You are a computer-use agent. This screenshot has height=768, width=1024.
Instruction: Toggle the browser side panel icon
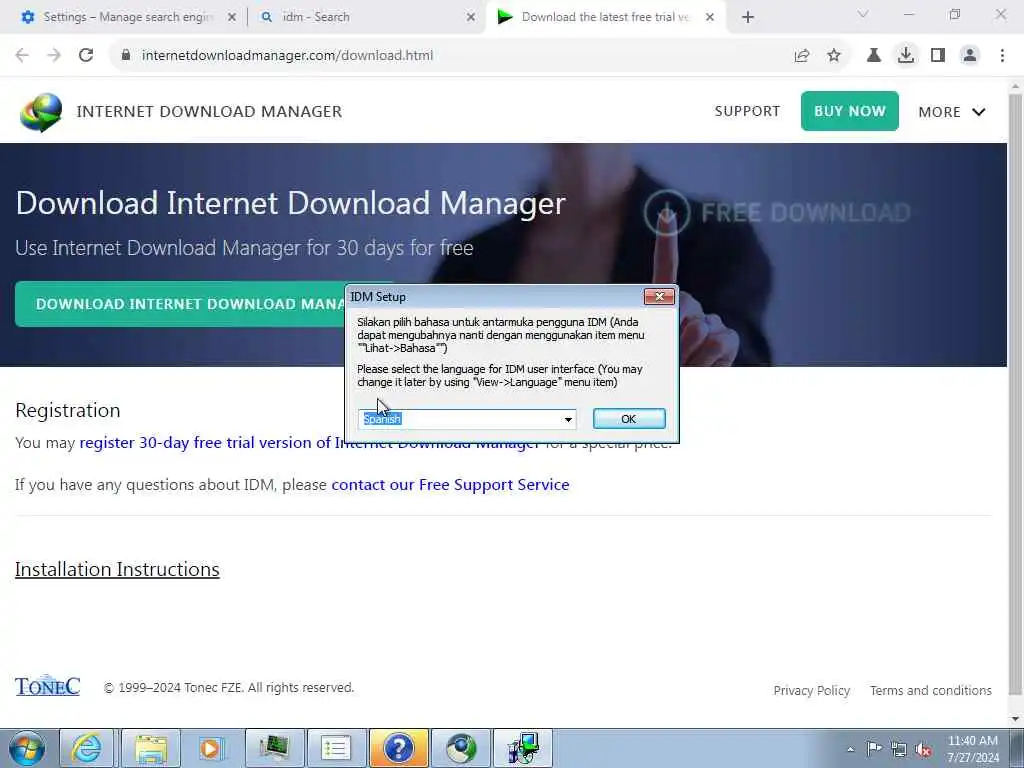click(x=938, y=56)
